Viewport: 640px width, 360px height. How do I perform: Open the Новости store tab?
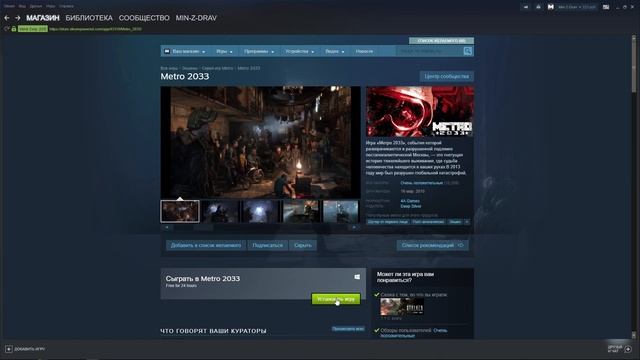364,51
